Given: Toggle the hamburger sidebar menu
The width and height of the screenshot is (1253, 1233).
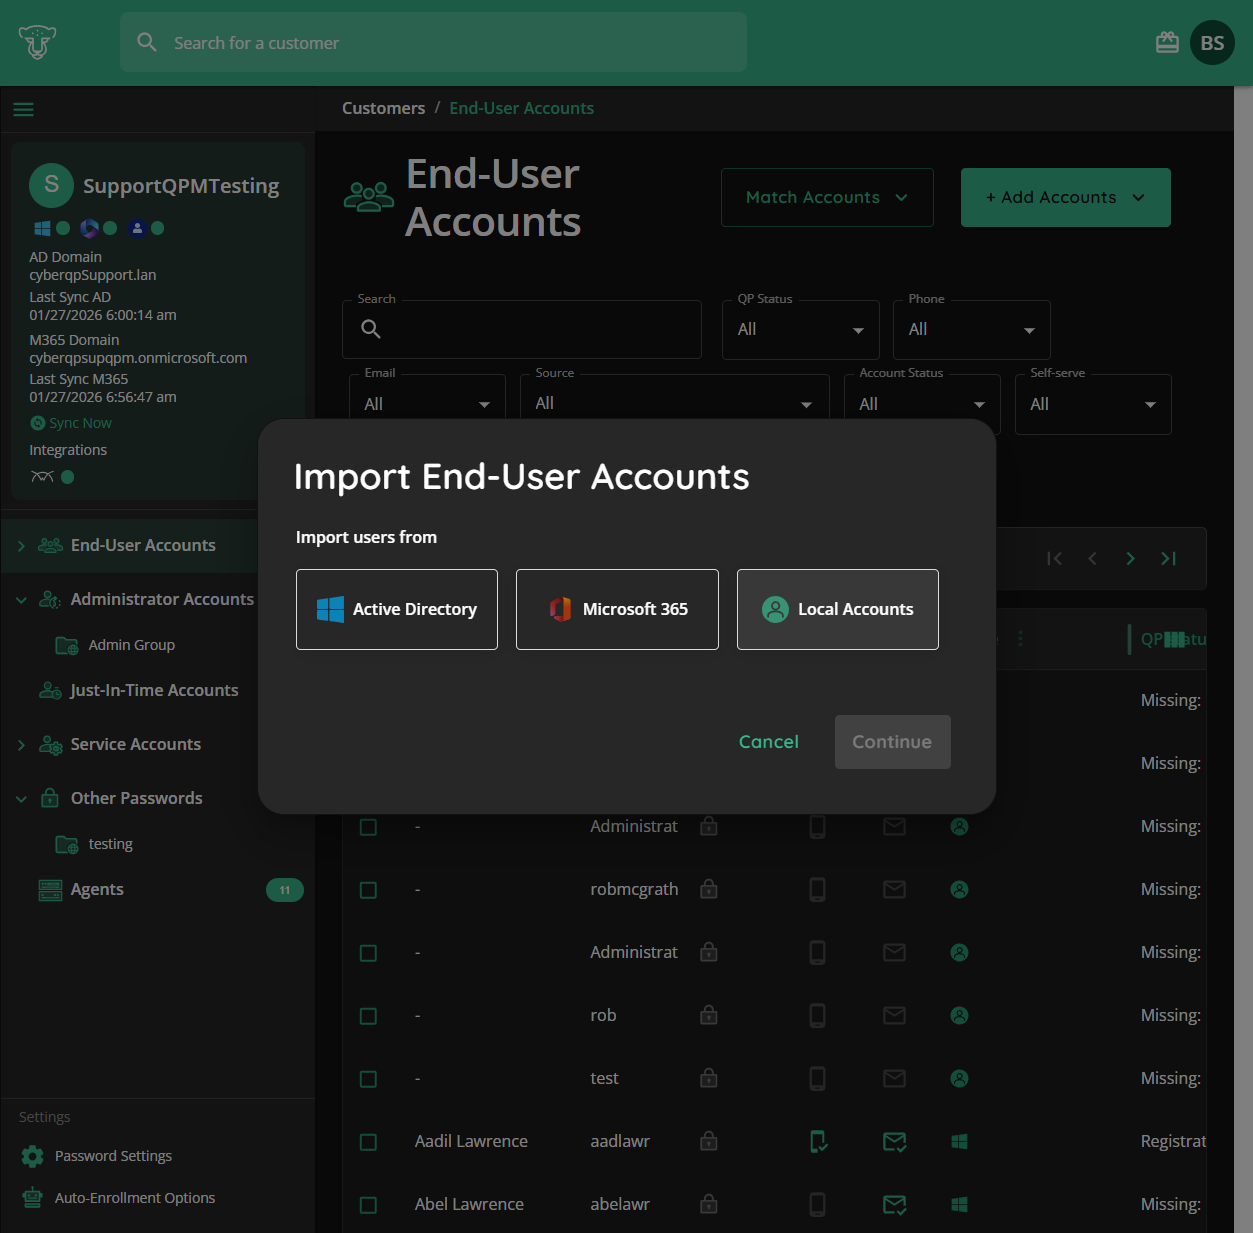Looking at the screenshot, I should point(24,109).
